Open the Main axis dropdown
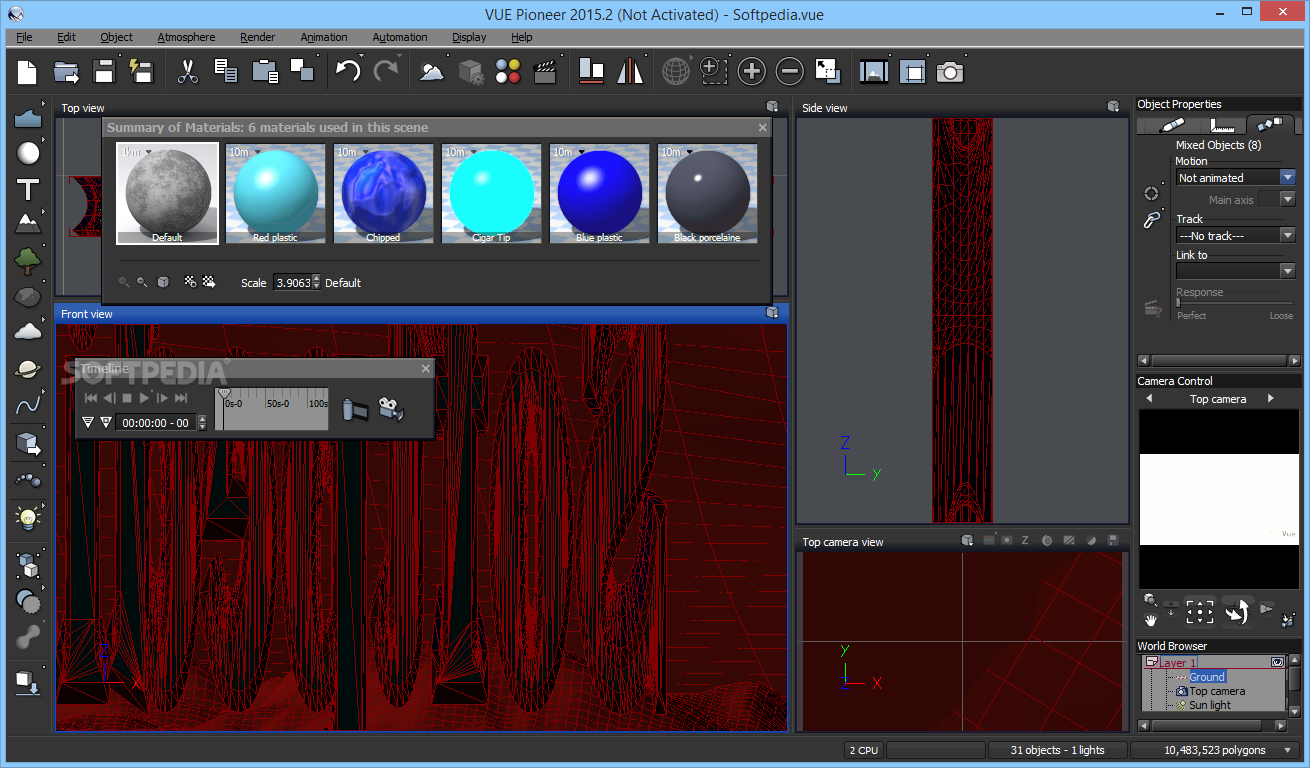This screenshot has width=1310, height=768. (x=1277, y=200)
